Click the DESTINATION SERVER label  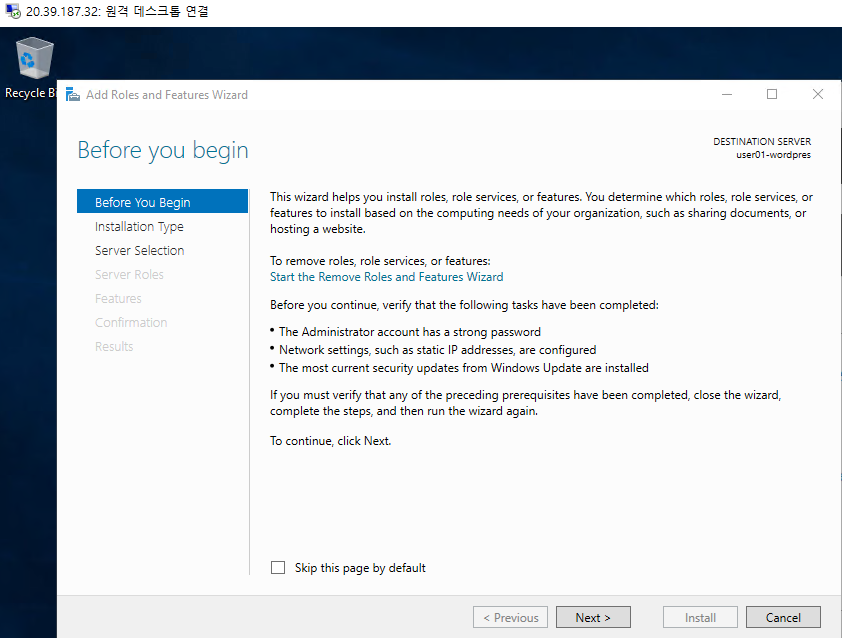(x=762, y=142)
